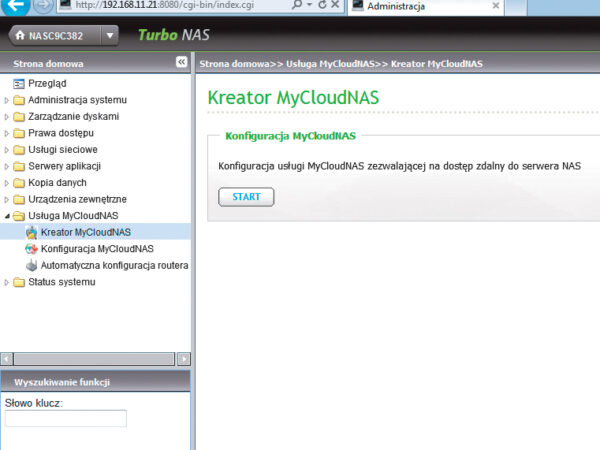Expand the Administracja systemu tree node
This screenshot has width=600, height=450.
tap(7, 100)
